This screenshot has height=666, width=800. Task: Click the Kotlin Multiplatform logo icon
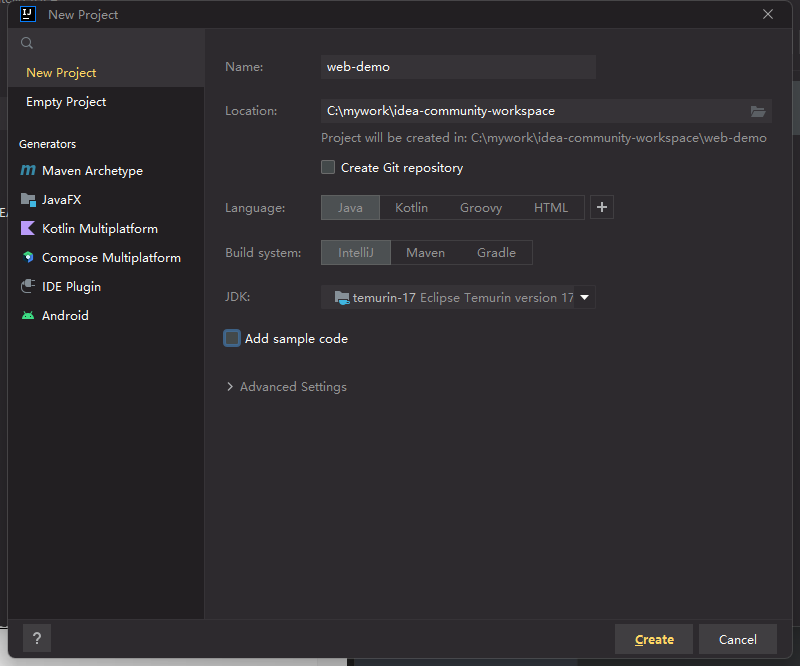click(28, 228)
